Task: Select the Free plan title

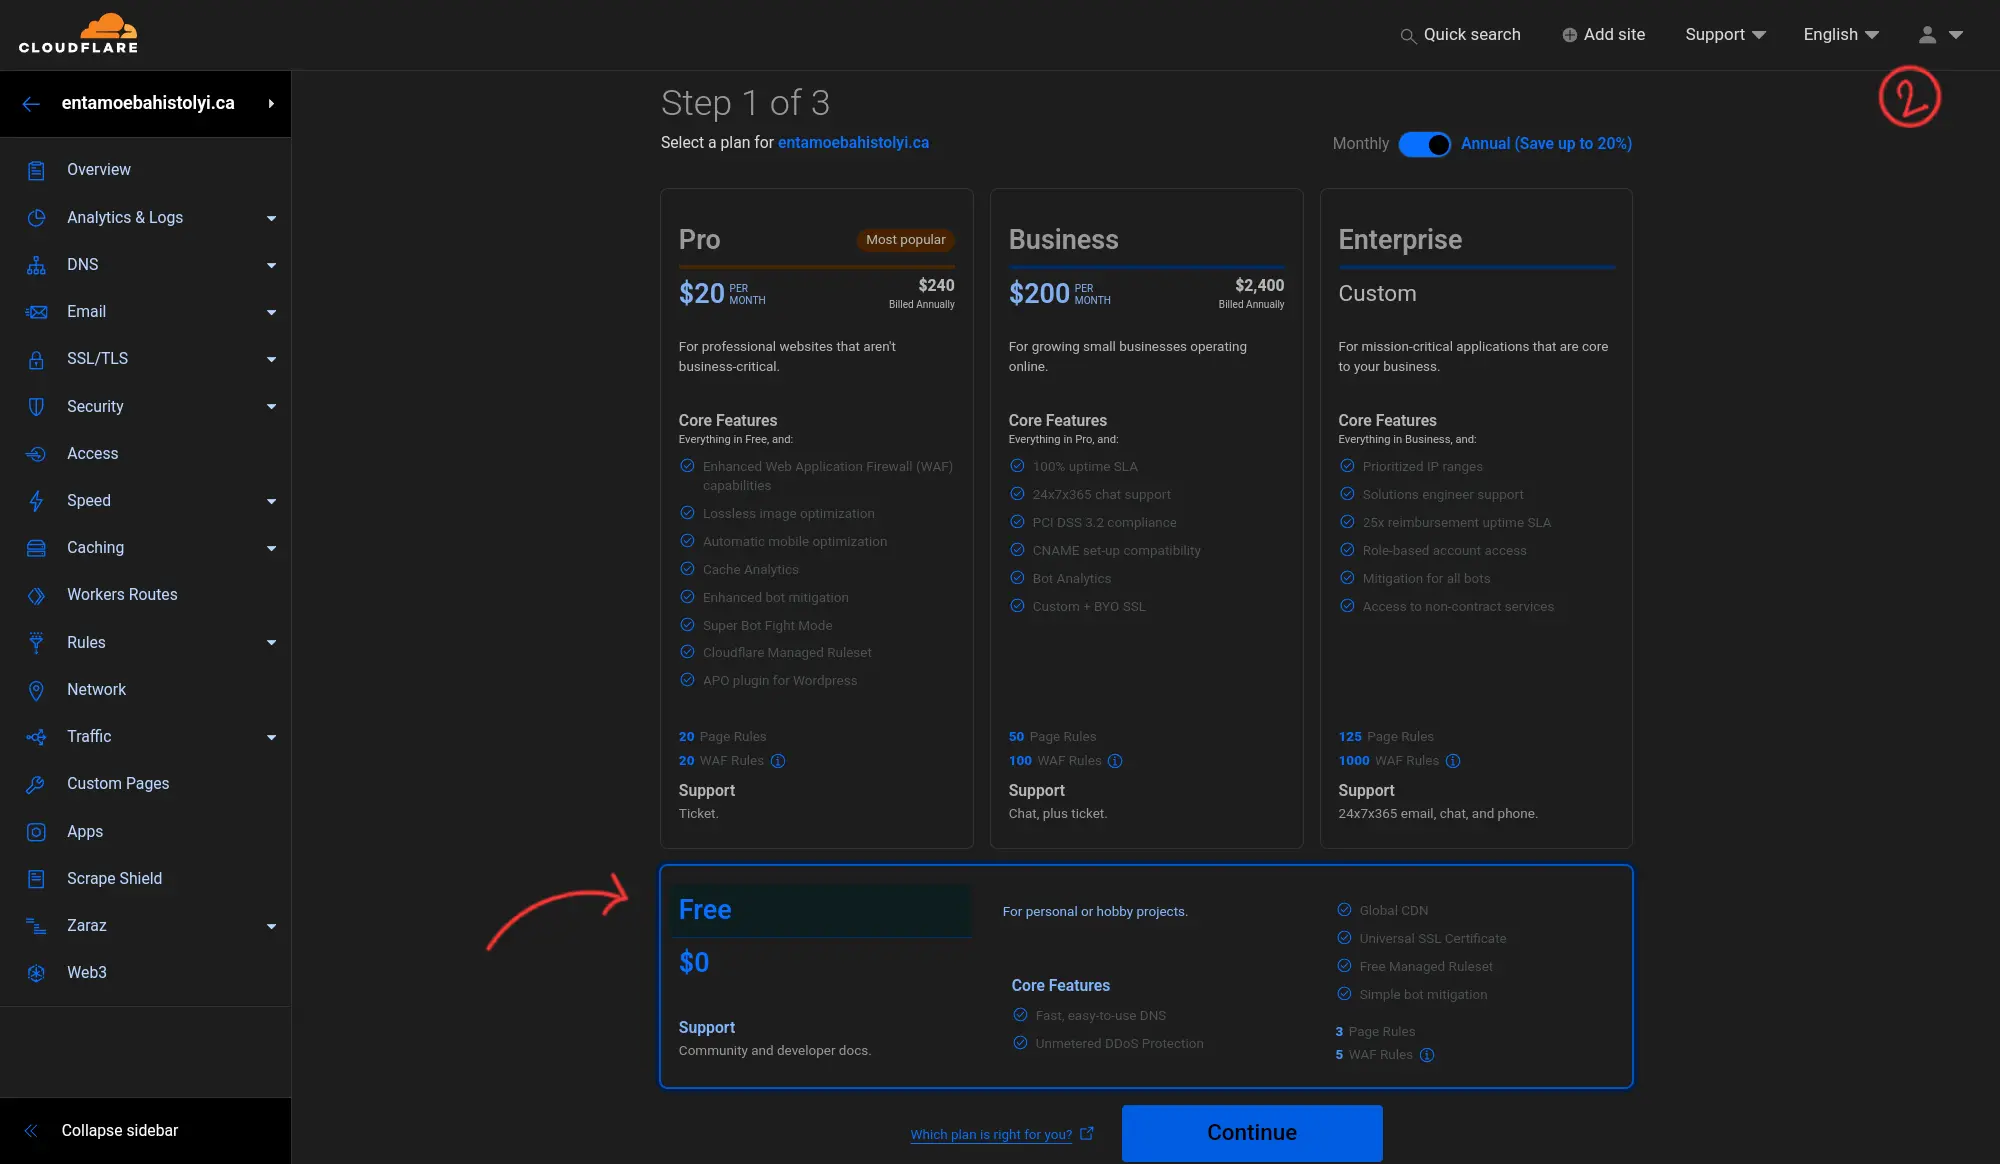Action: pos(705,910)
